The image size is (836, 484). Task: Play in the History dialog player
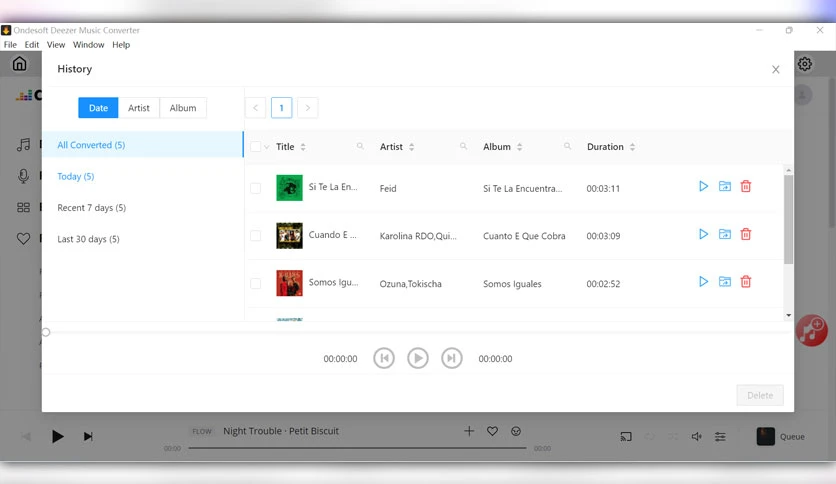[417, 358]
